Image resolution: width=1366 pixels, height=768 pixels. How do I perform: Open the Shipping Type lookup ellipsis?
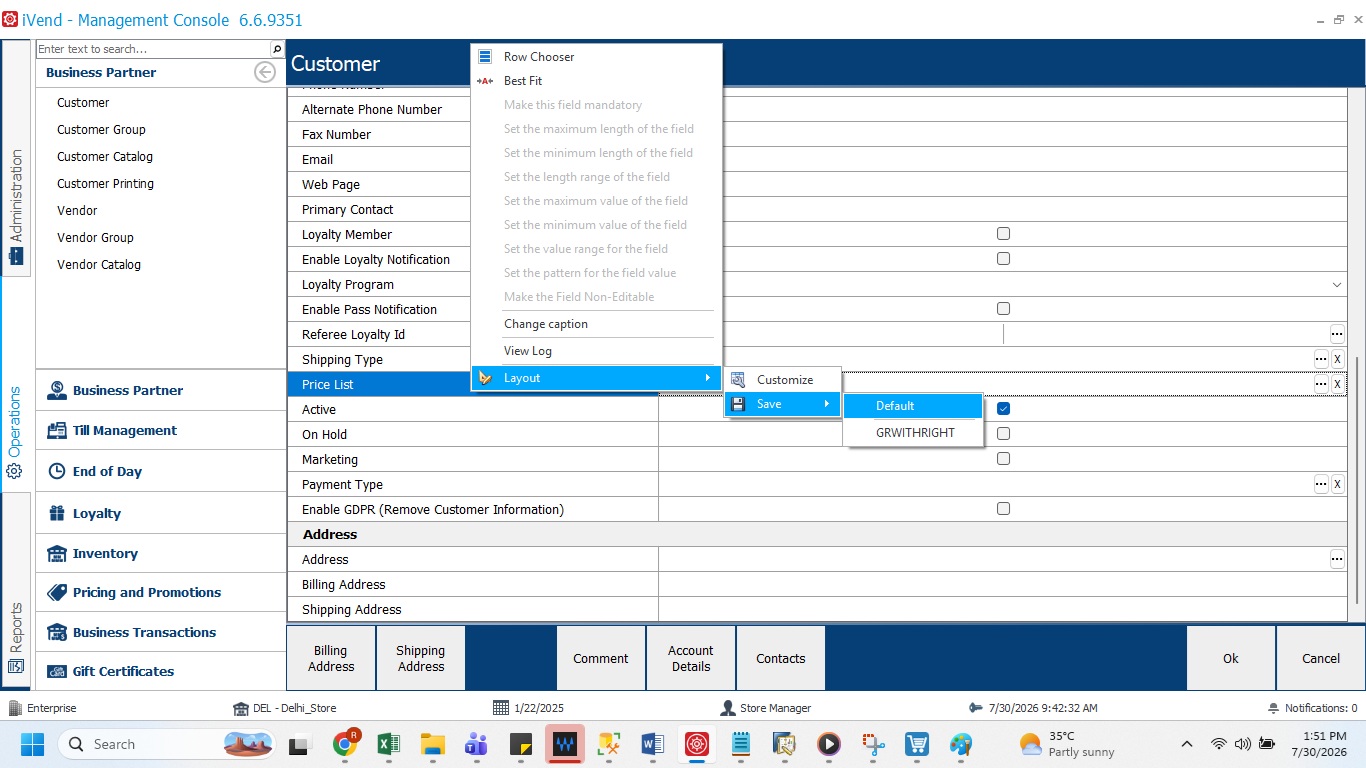click(x=1321, y=359)
